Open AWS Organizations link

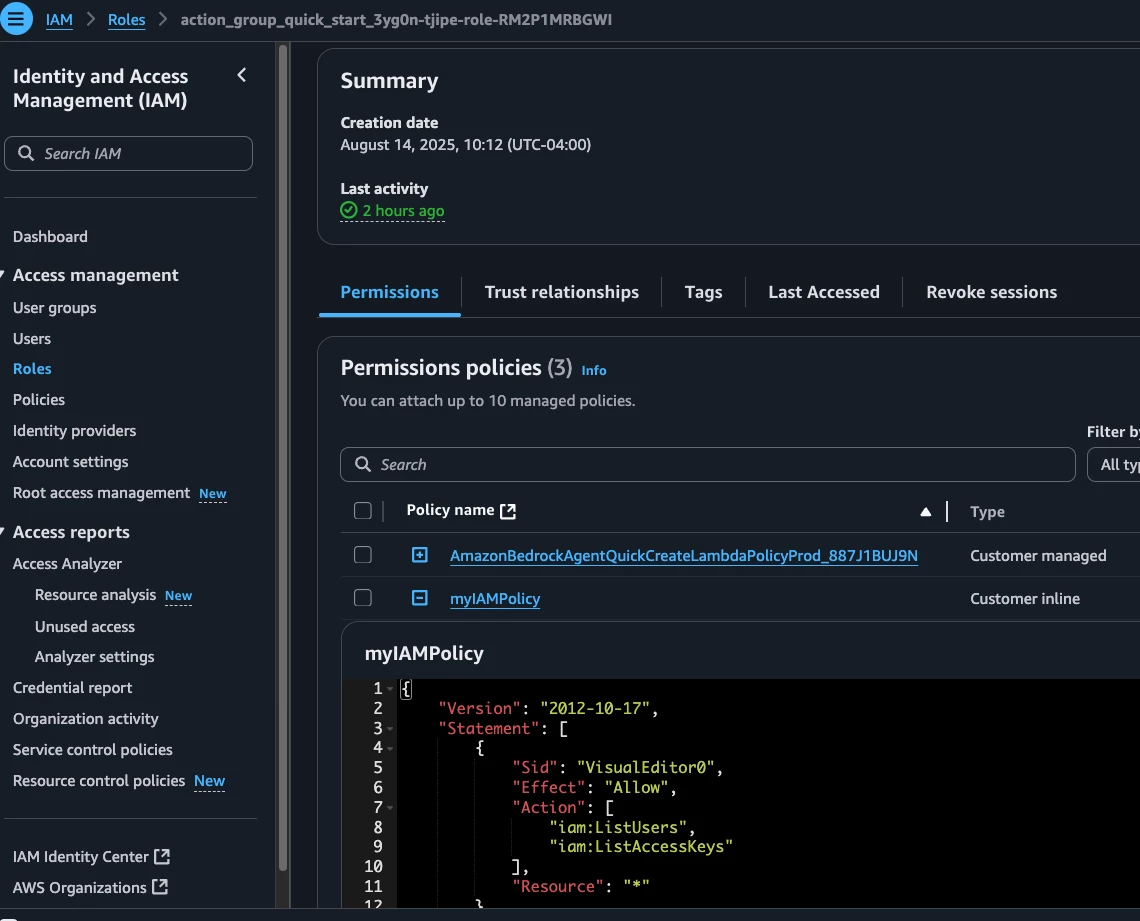tap(80, 888)
